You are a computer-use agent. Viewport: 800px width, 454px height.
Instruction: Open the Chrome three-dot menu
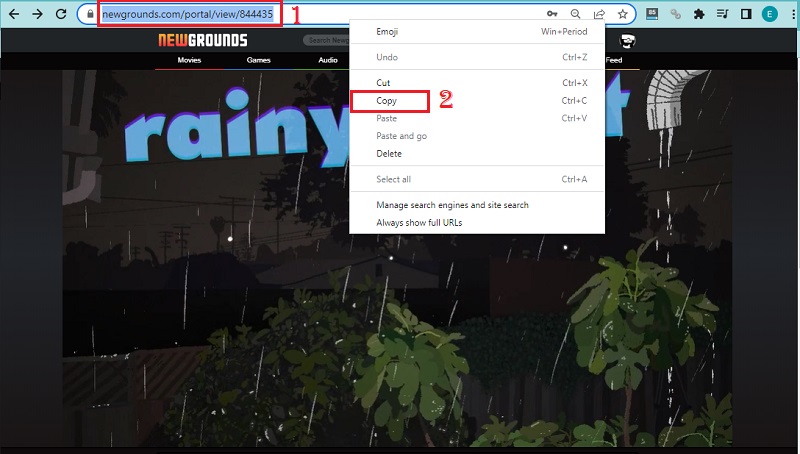[793, 14]
